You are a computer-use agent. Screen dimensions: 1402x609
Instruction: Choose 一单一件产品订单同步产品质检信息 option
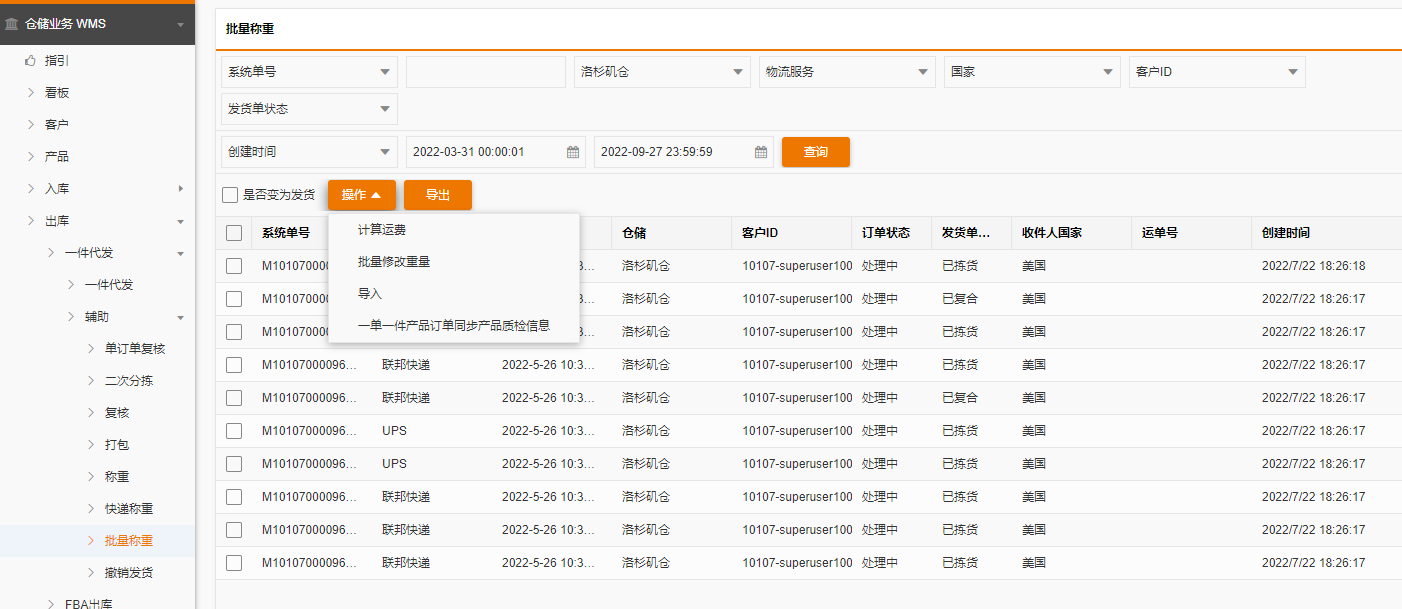pyautogui.click(x=454, y=326)
